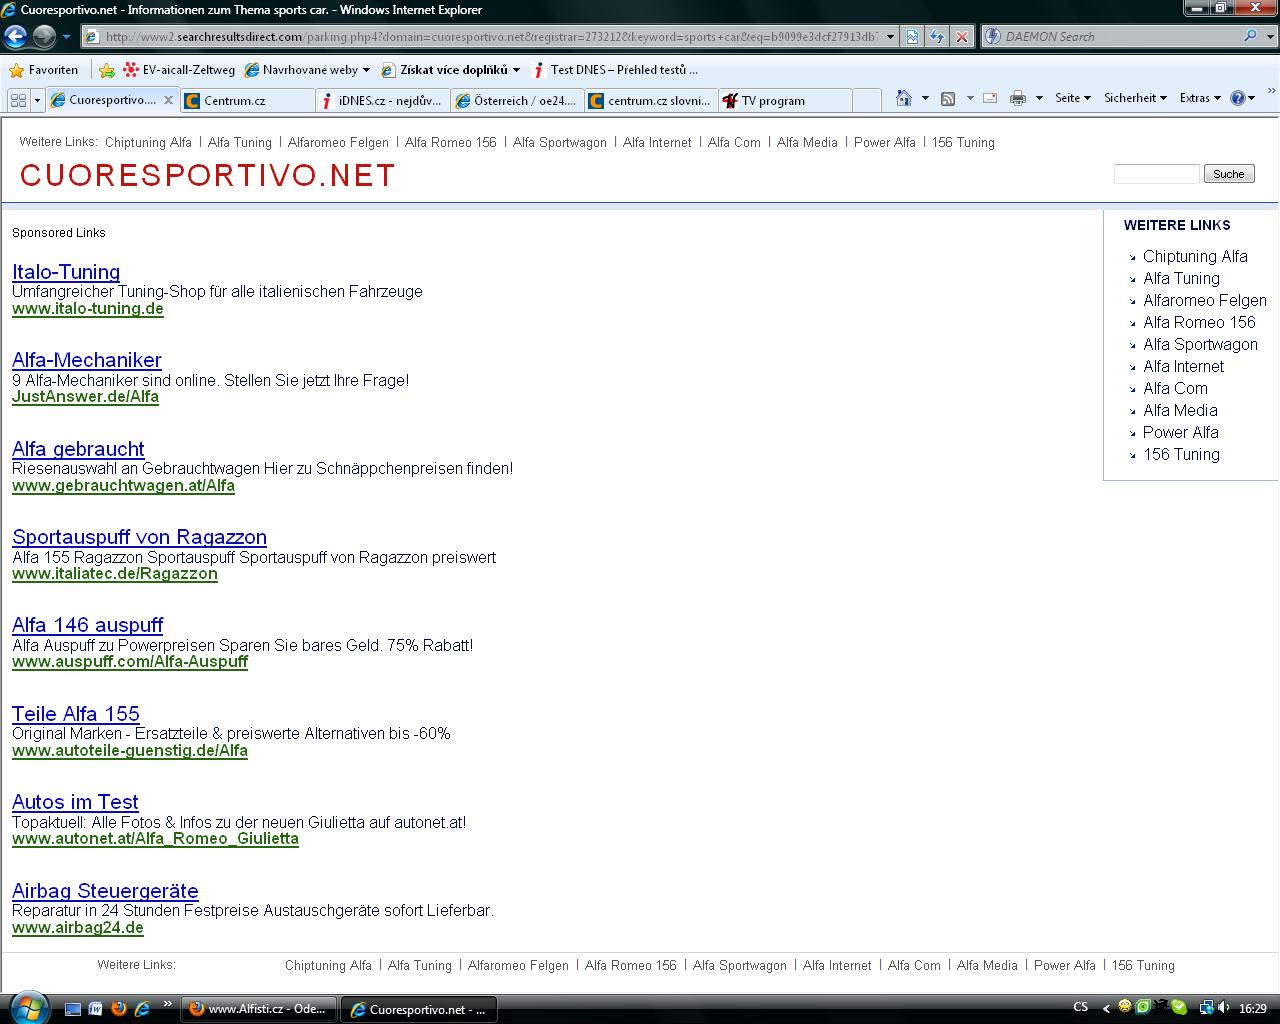
Task: Launch Word from the quick launch bar
Action: (x=95, y=1009)
